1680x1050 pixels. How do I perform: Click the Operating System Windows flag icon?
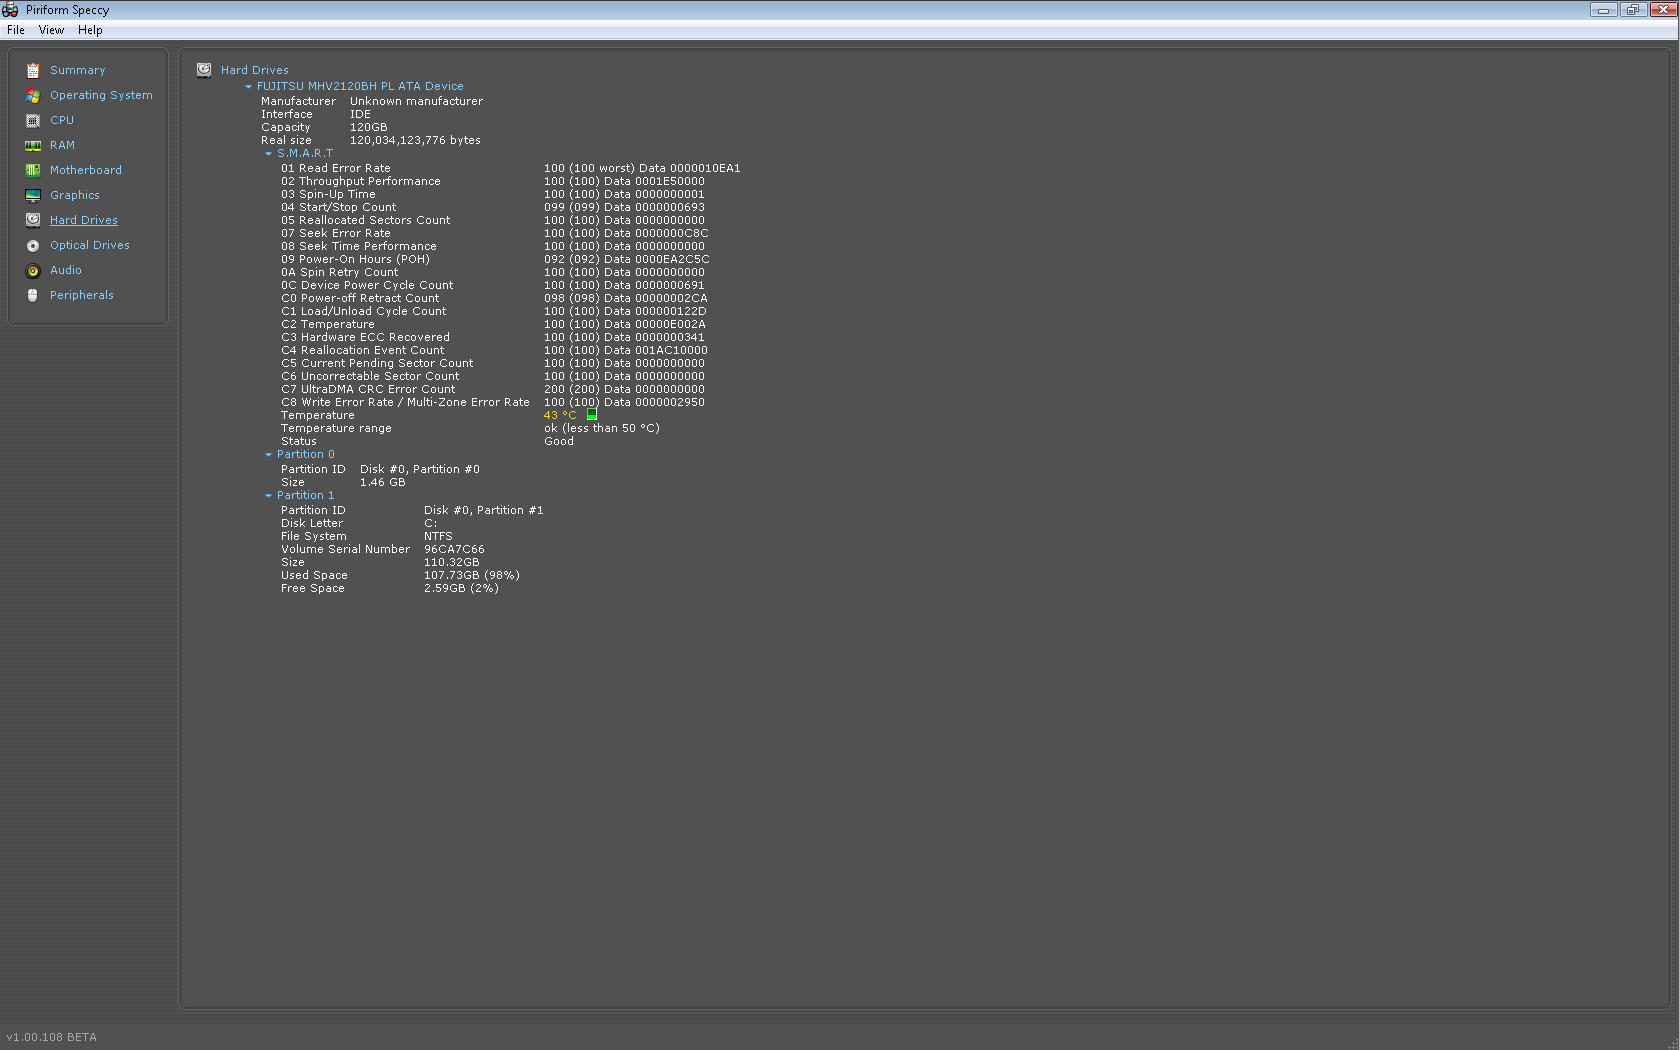(x=33, y=95)
